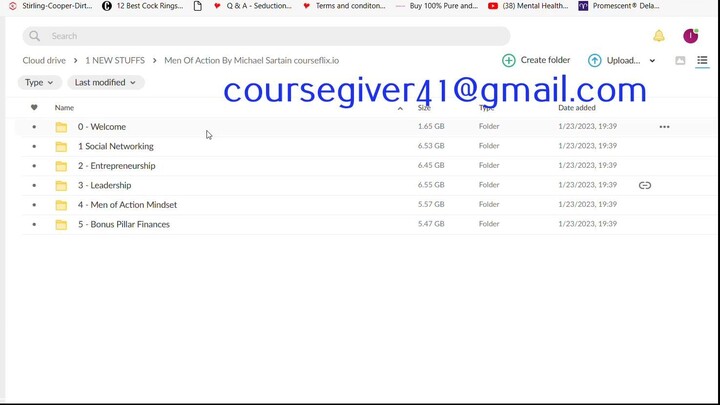Image resolution: width=720 pixels, height=405 pixels.
Task: Switch to list view icon
Action: (x=702, y=60)
